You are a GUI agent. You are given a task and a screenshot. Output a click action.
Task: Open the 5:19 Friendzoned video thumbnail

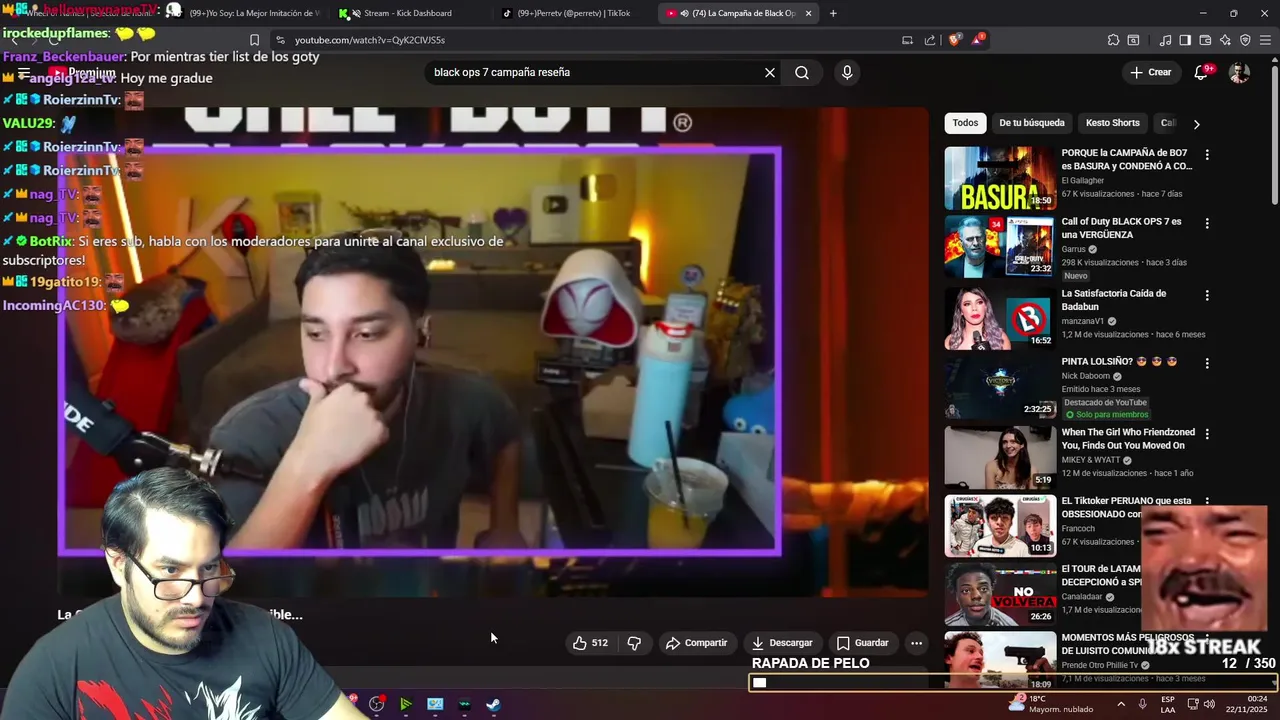pos(1000,457)
